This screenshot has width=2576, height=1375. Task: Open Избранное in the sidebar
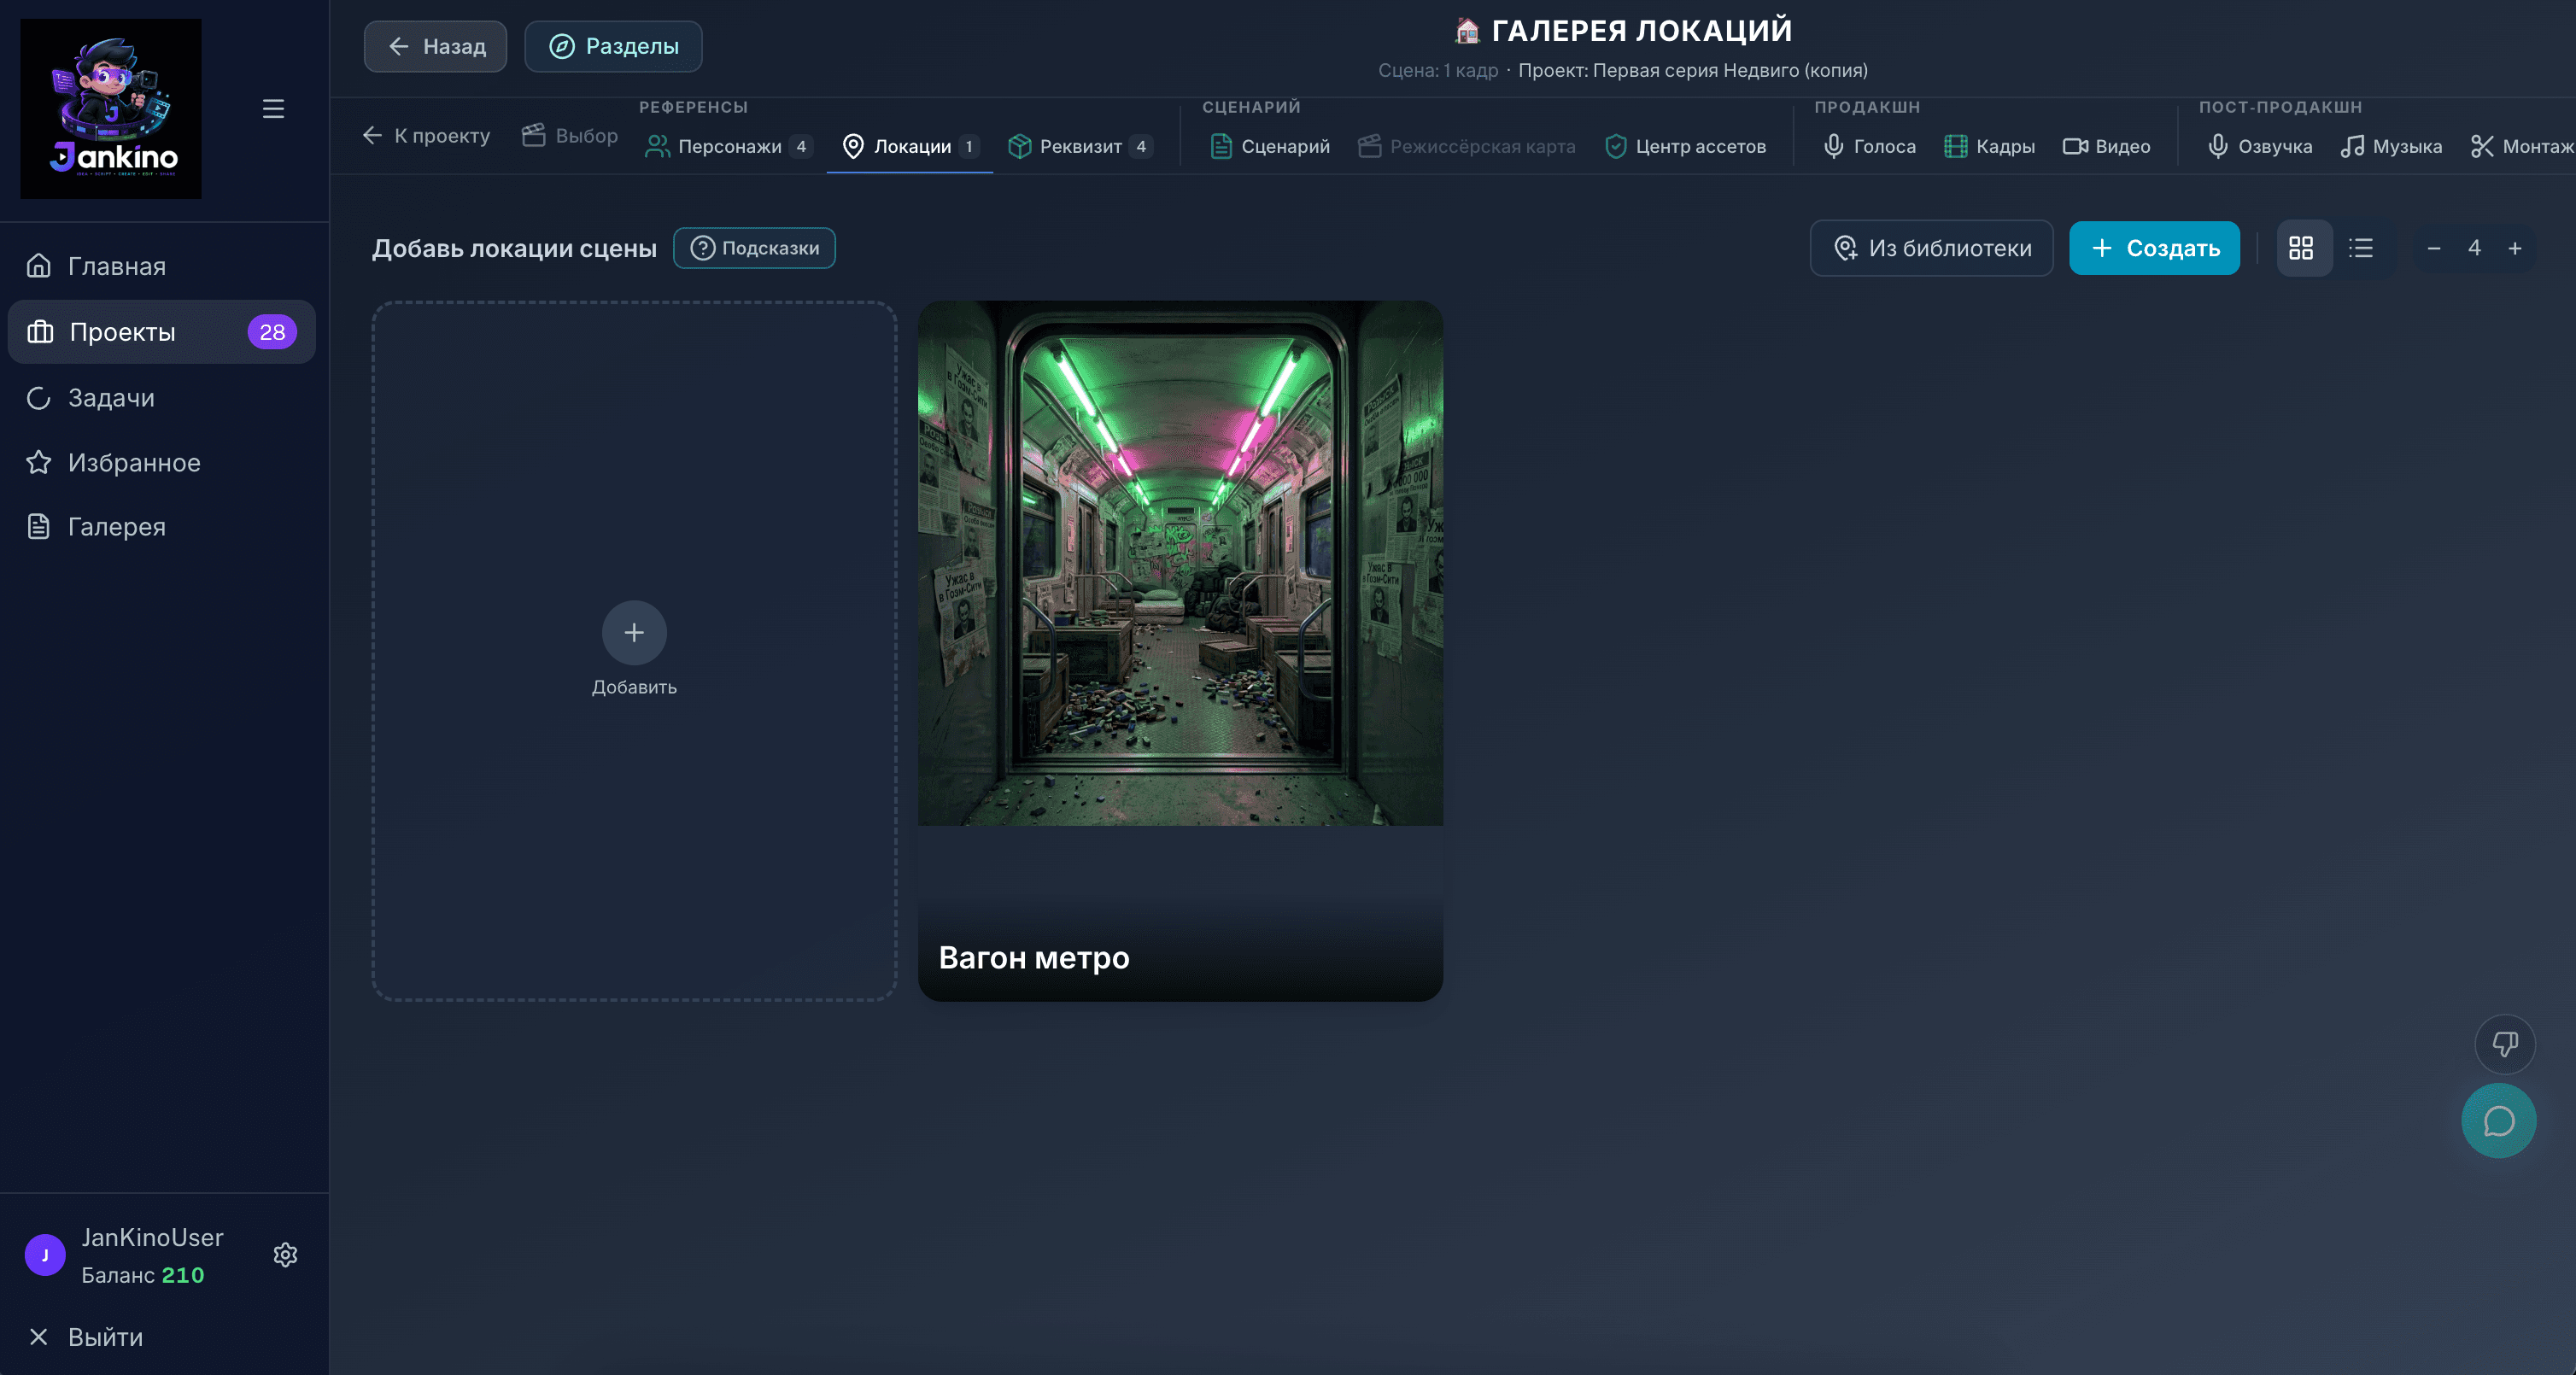[162, 462]
